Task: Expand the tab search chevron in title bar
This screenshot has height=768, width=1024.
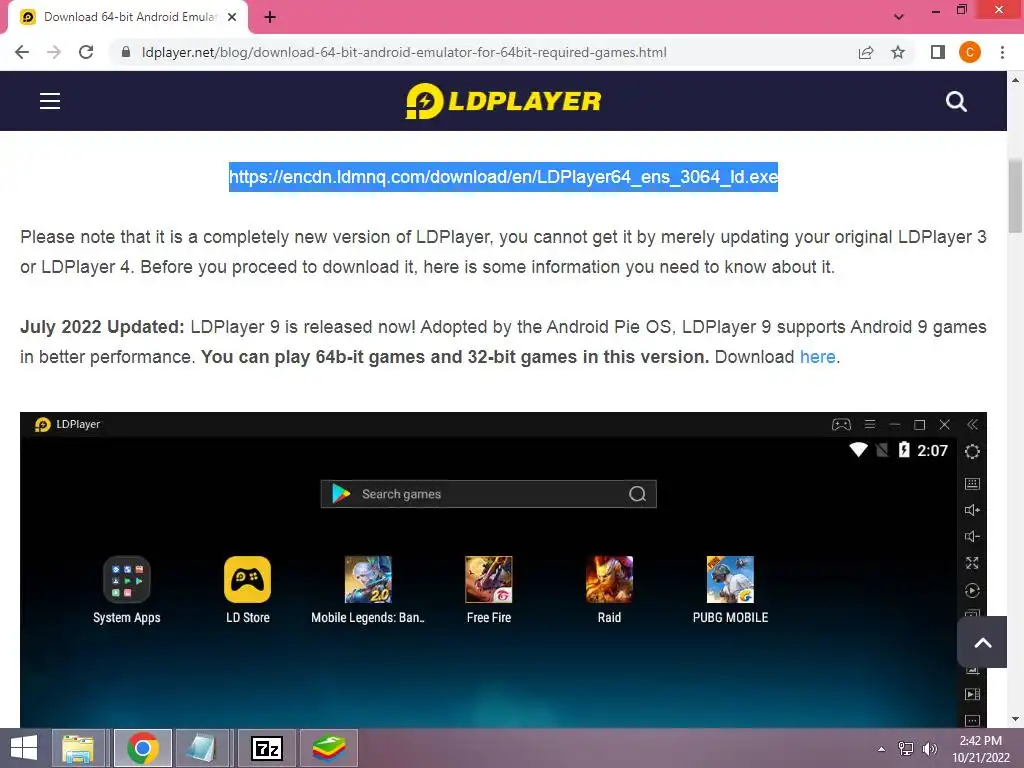Action: pyautogui.click(x=899, y=17)
